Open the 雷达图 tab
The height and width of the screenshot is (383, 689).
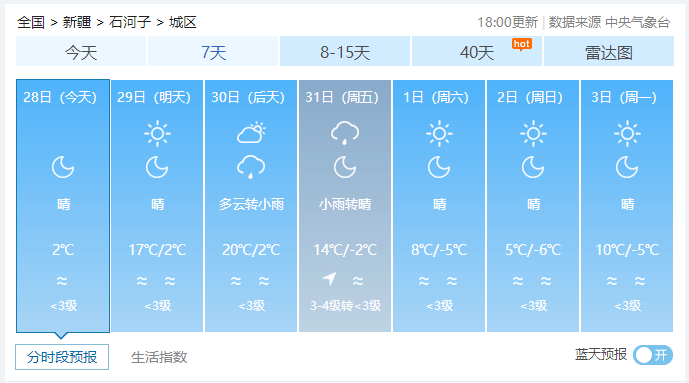(609, 51)
